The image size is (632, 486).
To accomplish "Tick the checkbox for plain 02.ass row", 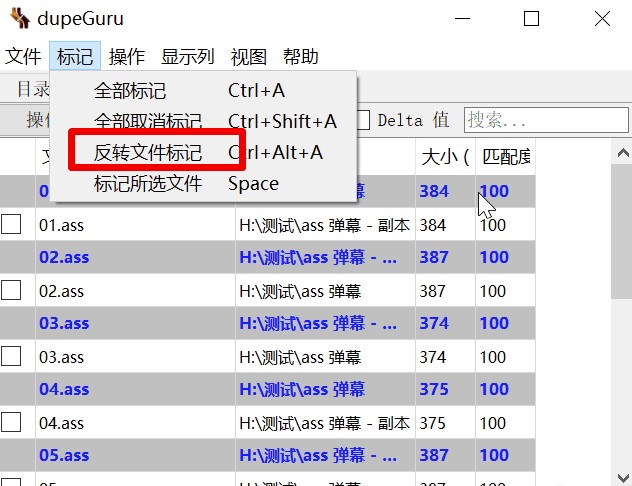I will pyautogui.click(x=10, y=290).
